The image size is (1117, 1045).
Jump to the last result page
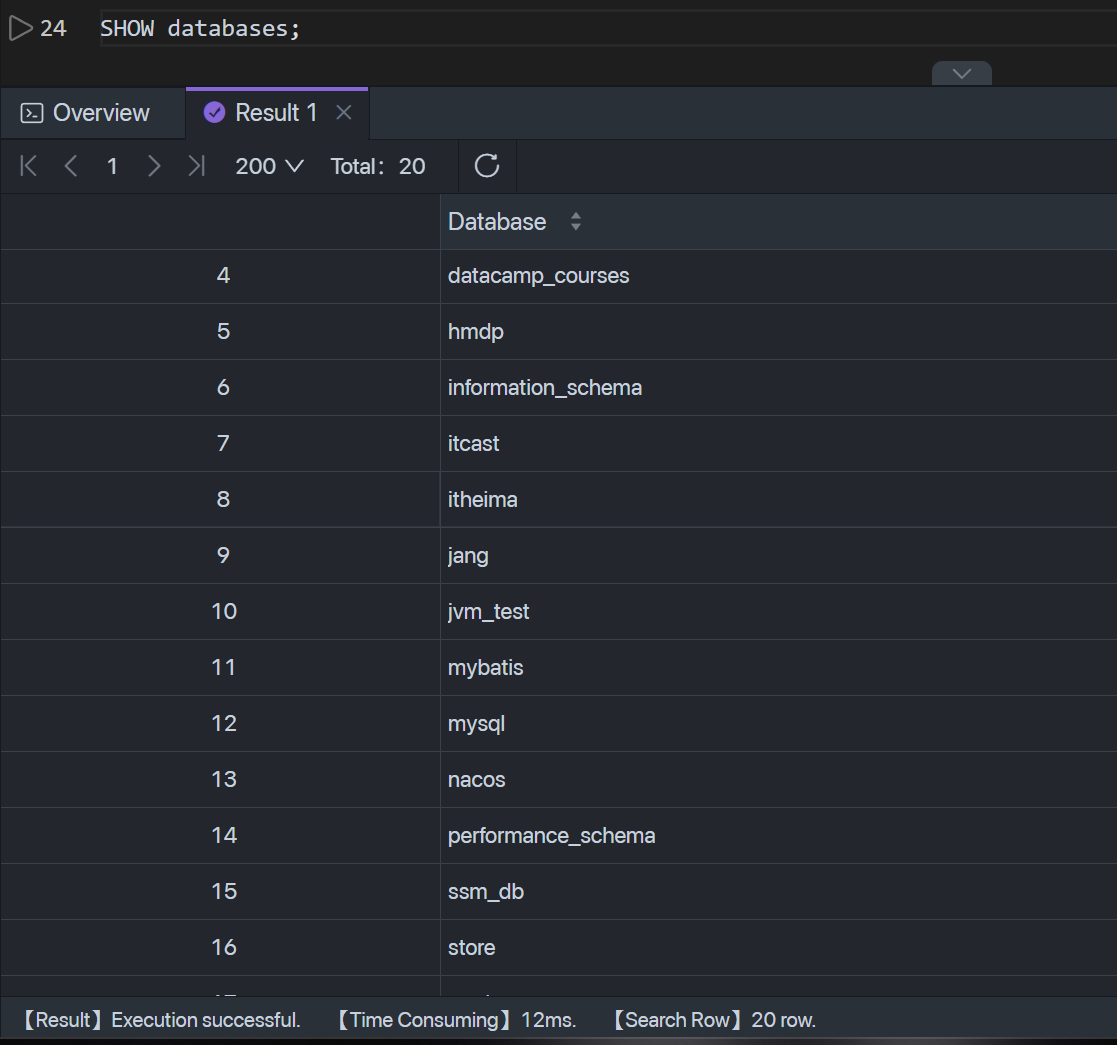click(196, 166)
